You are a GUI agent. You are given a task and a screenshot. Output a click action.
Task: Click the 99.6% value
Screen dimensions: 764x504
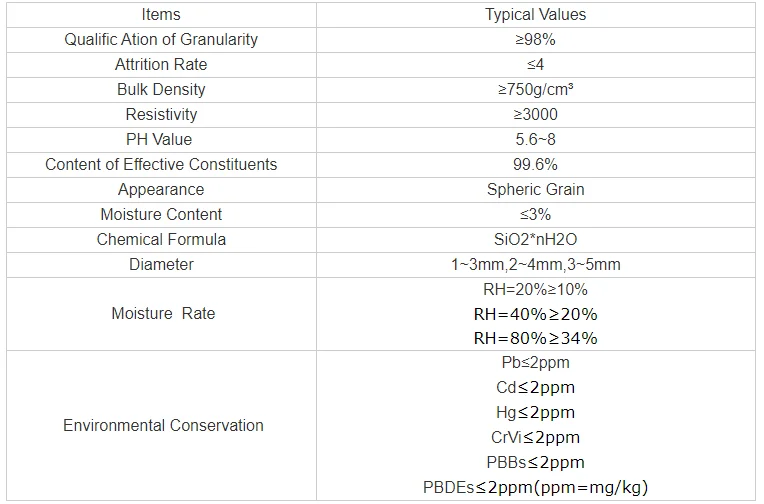(535, 165)
